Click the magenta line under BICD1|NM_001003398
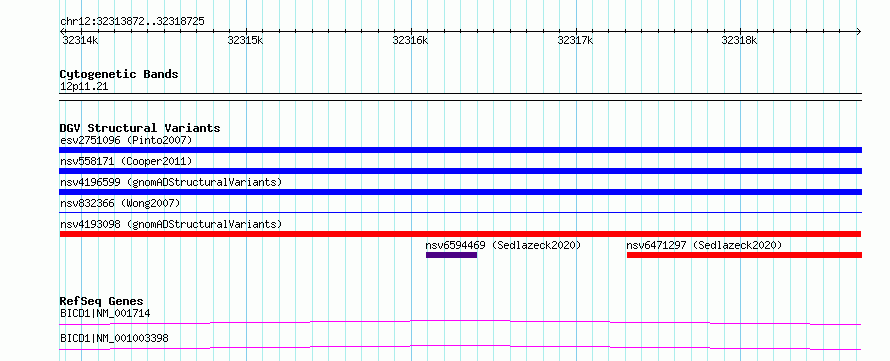Viewport: 890px width, 361px height. click(x=460, y=347)
